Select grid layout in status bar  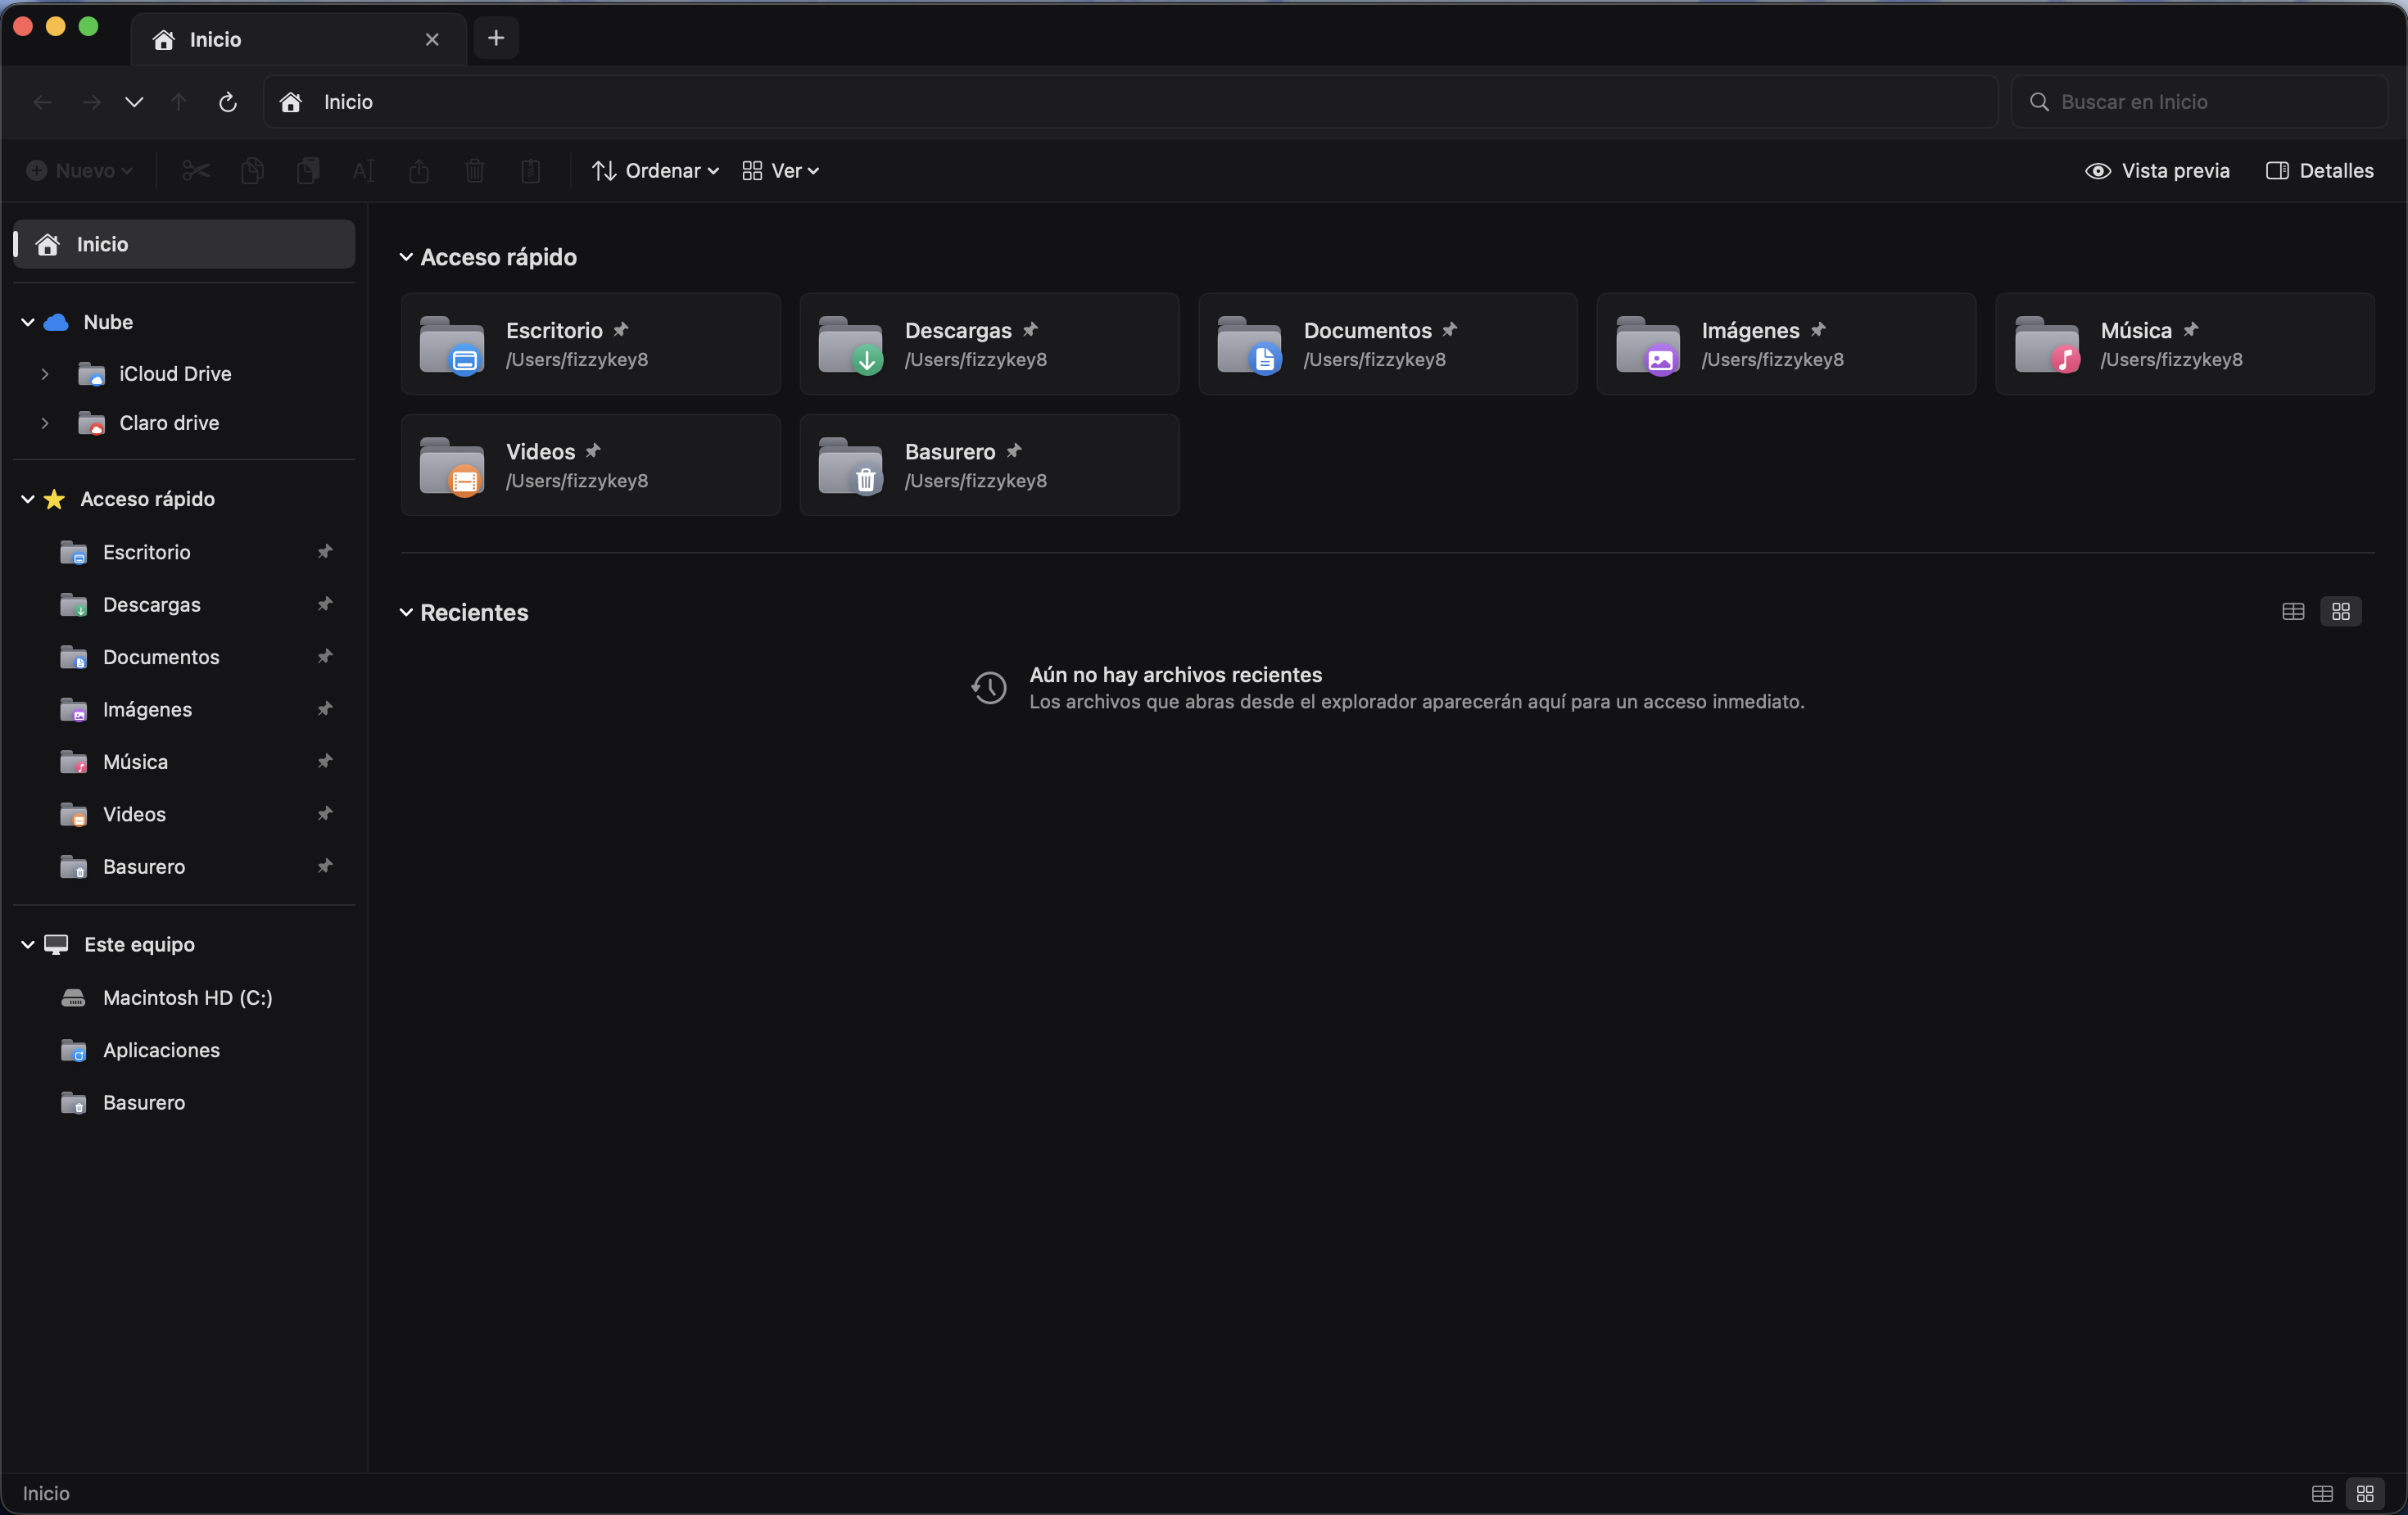[x=2365, y=1493]
